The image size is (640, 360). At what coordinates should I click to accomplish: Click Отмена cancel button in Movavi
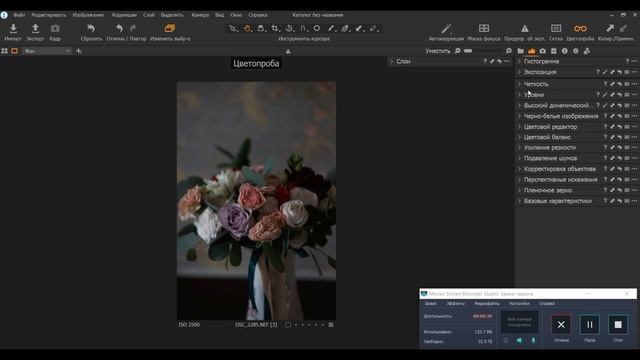click(561, 324)
